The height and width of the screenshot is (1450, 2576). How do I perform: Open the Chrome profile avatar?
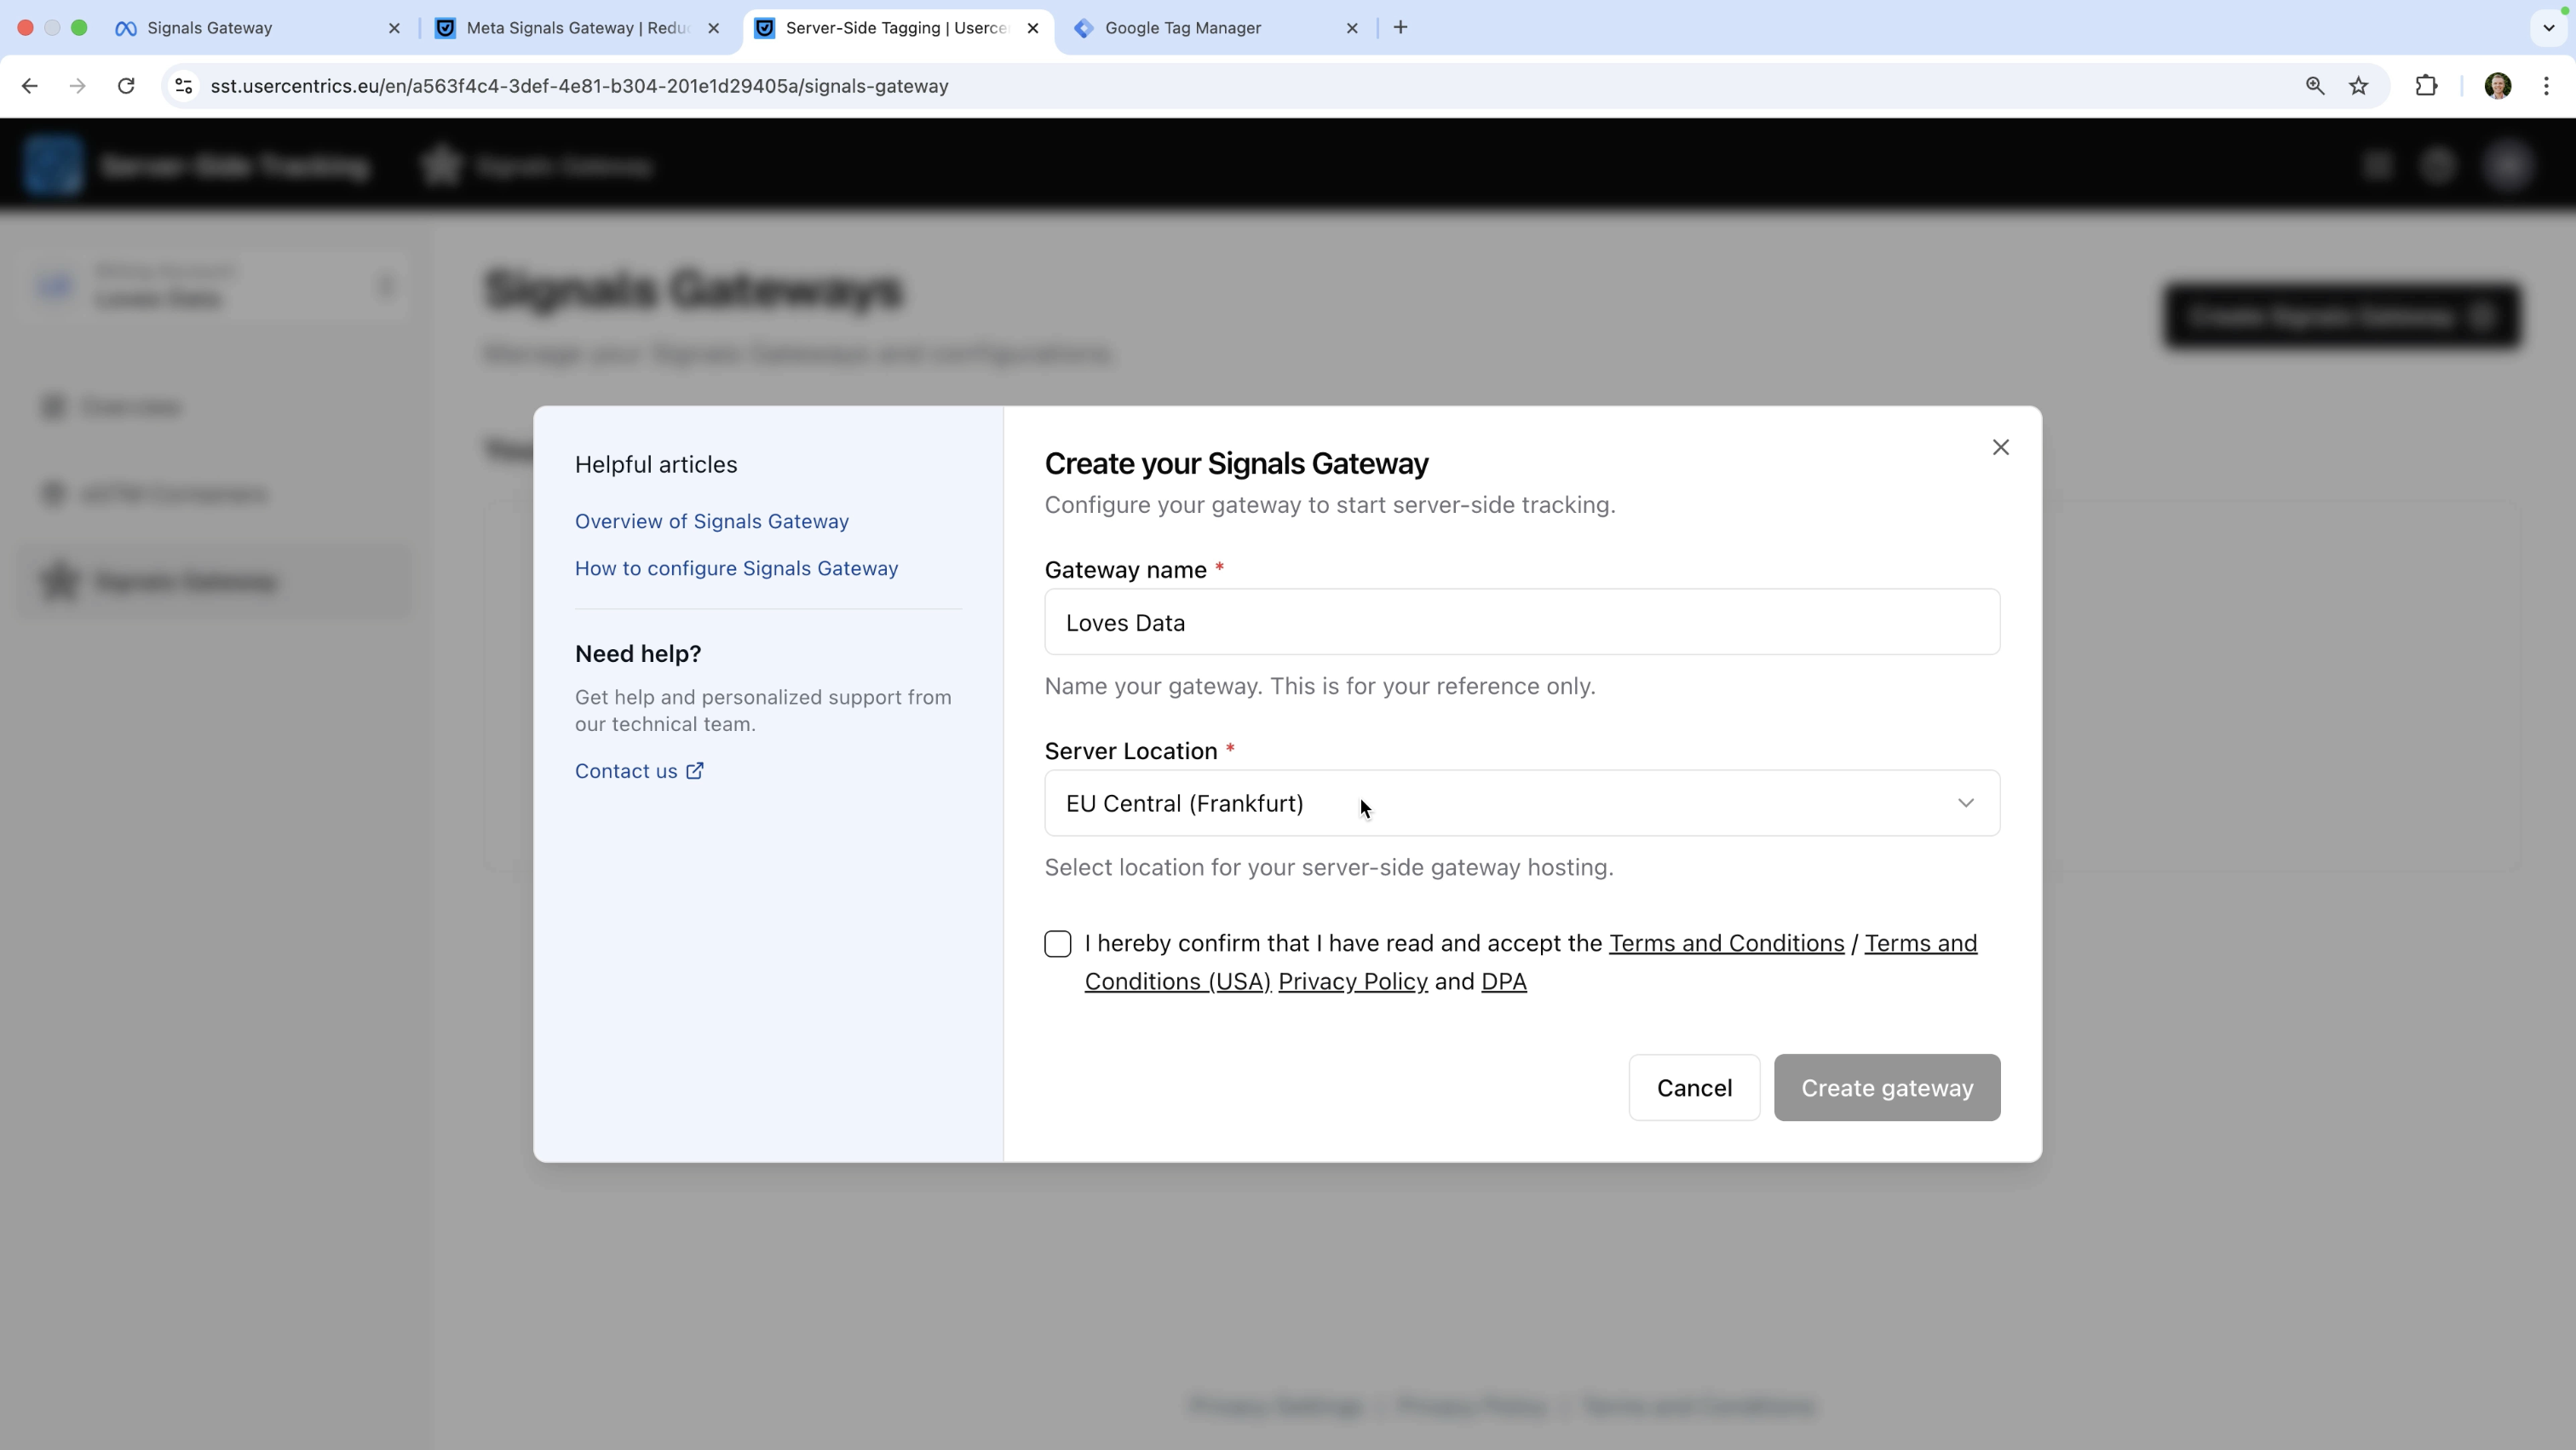[2498, 86]
